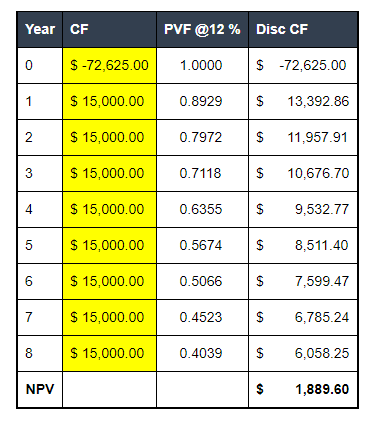Click the PVF value 0.5066
This screenshot has width=381, height=425.
click(x=201, y=281)
